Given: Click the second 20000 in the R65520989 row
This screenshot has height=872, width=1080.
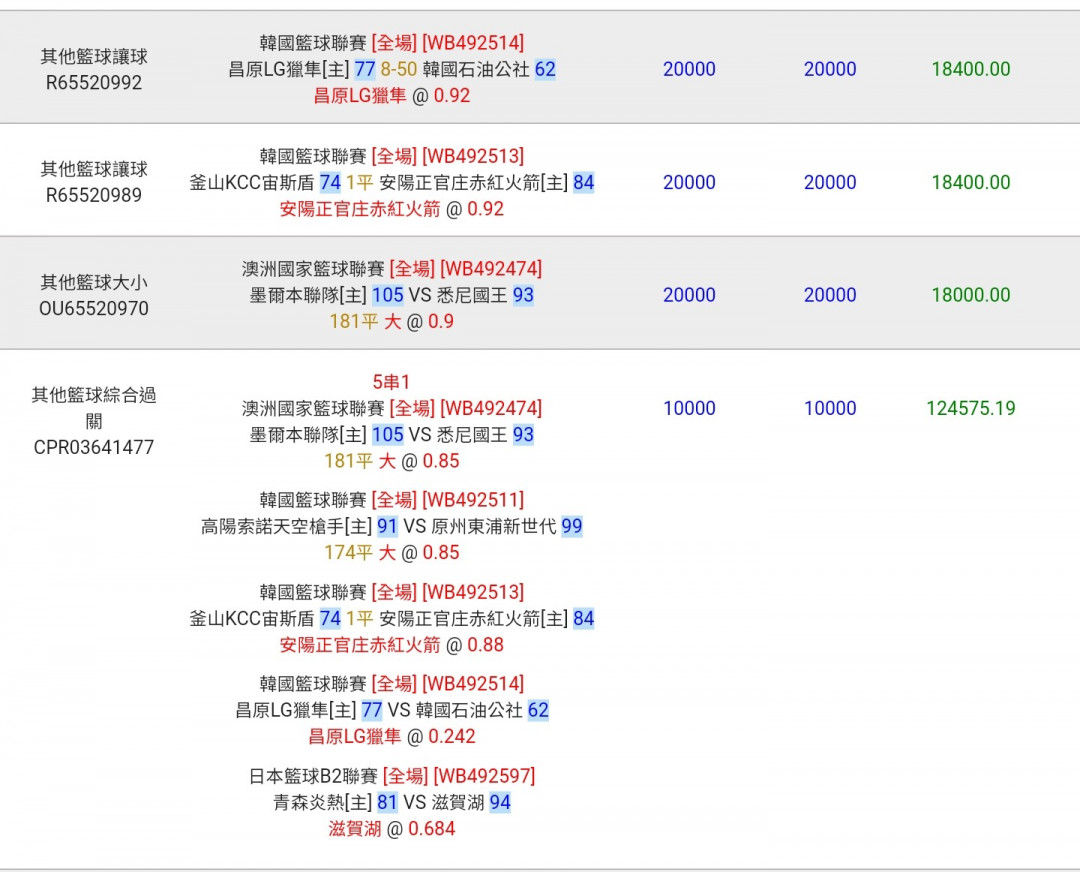Looking at the screenshot, I should point(830,183).
